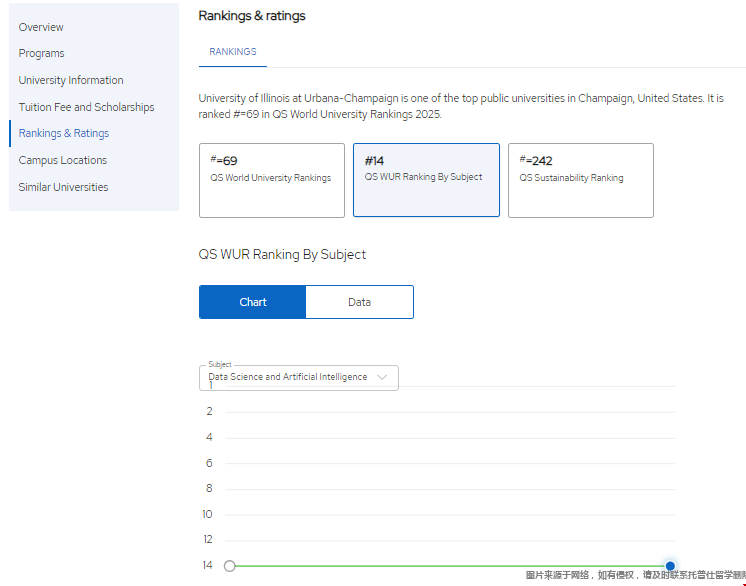Choose the QS World University Rankings card
The height and width of the screenshot is (586, 746).
272,180
